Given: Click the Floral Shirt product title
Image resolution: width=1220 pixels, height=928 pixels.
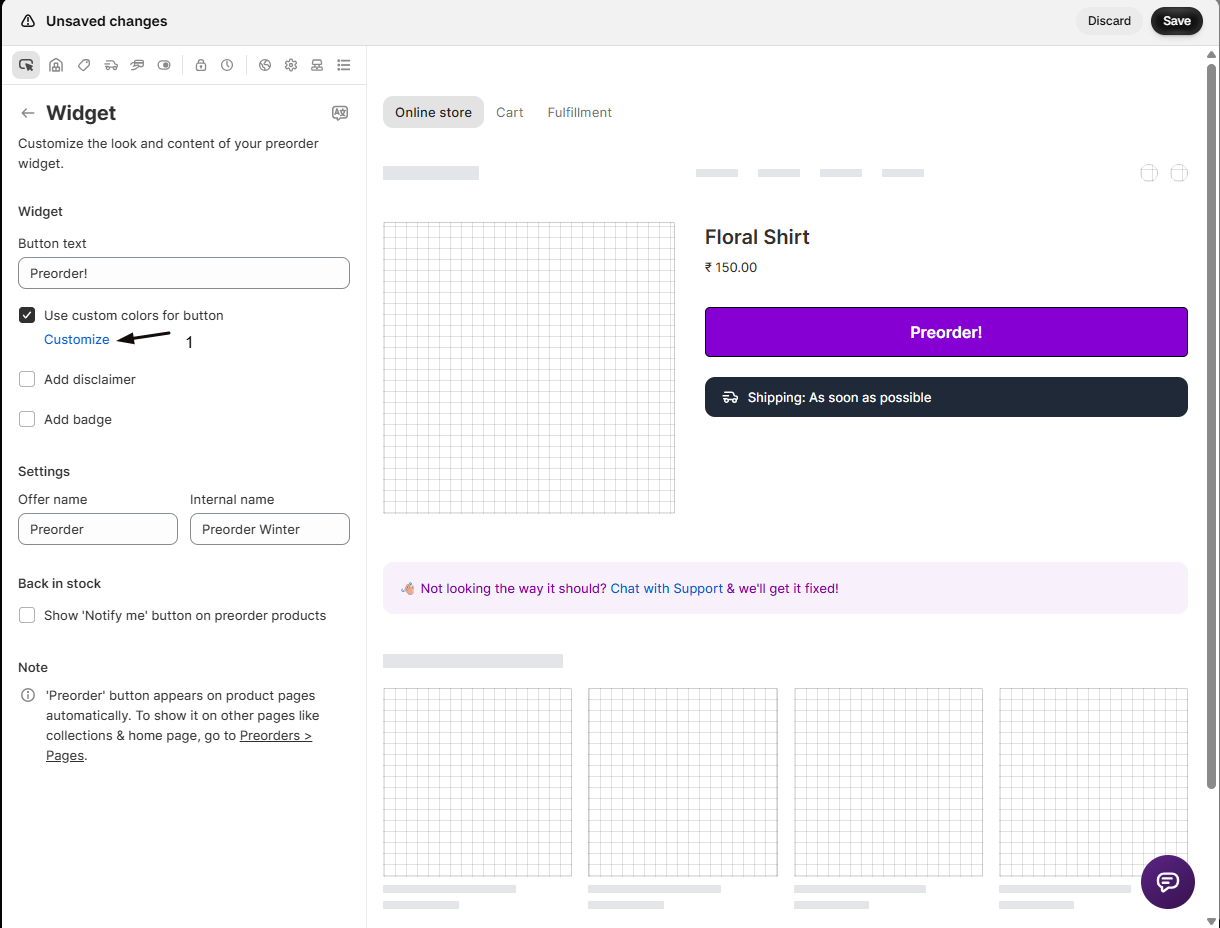Looking at the screenshot, I should coord(757,237).
